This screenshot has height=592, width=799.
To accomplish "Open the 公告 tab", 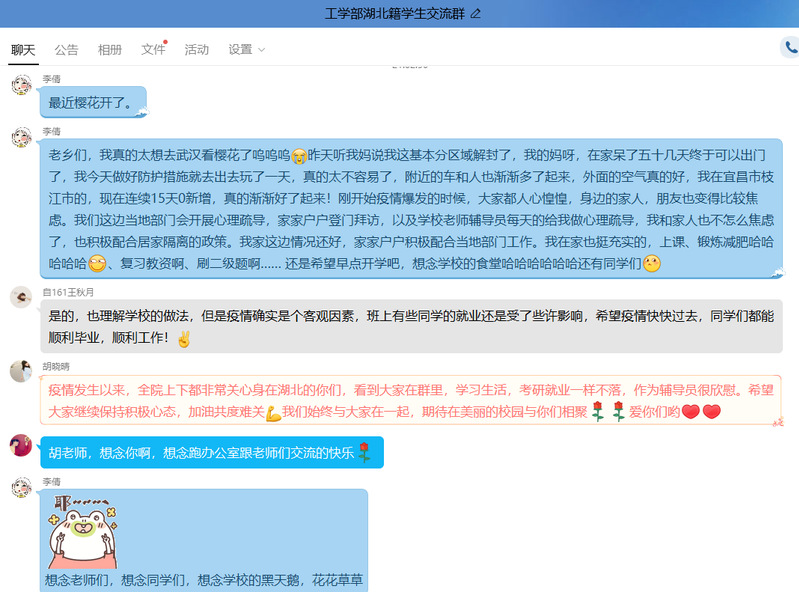I will 66,49.
